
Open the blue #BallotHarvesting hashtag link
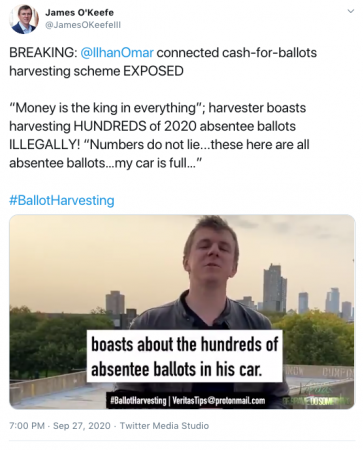point(62,200)
